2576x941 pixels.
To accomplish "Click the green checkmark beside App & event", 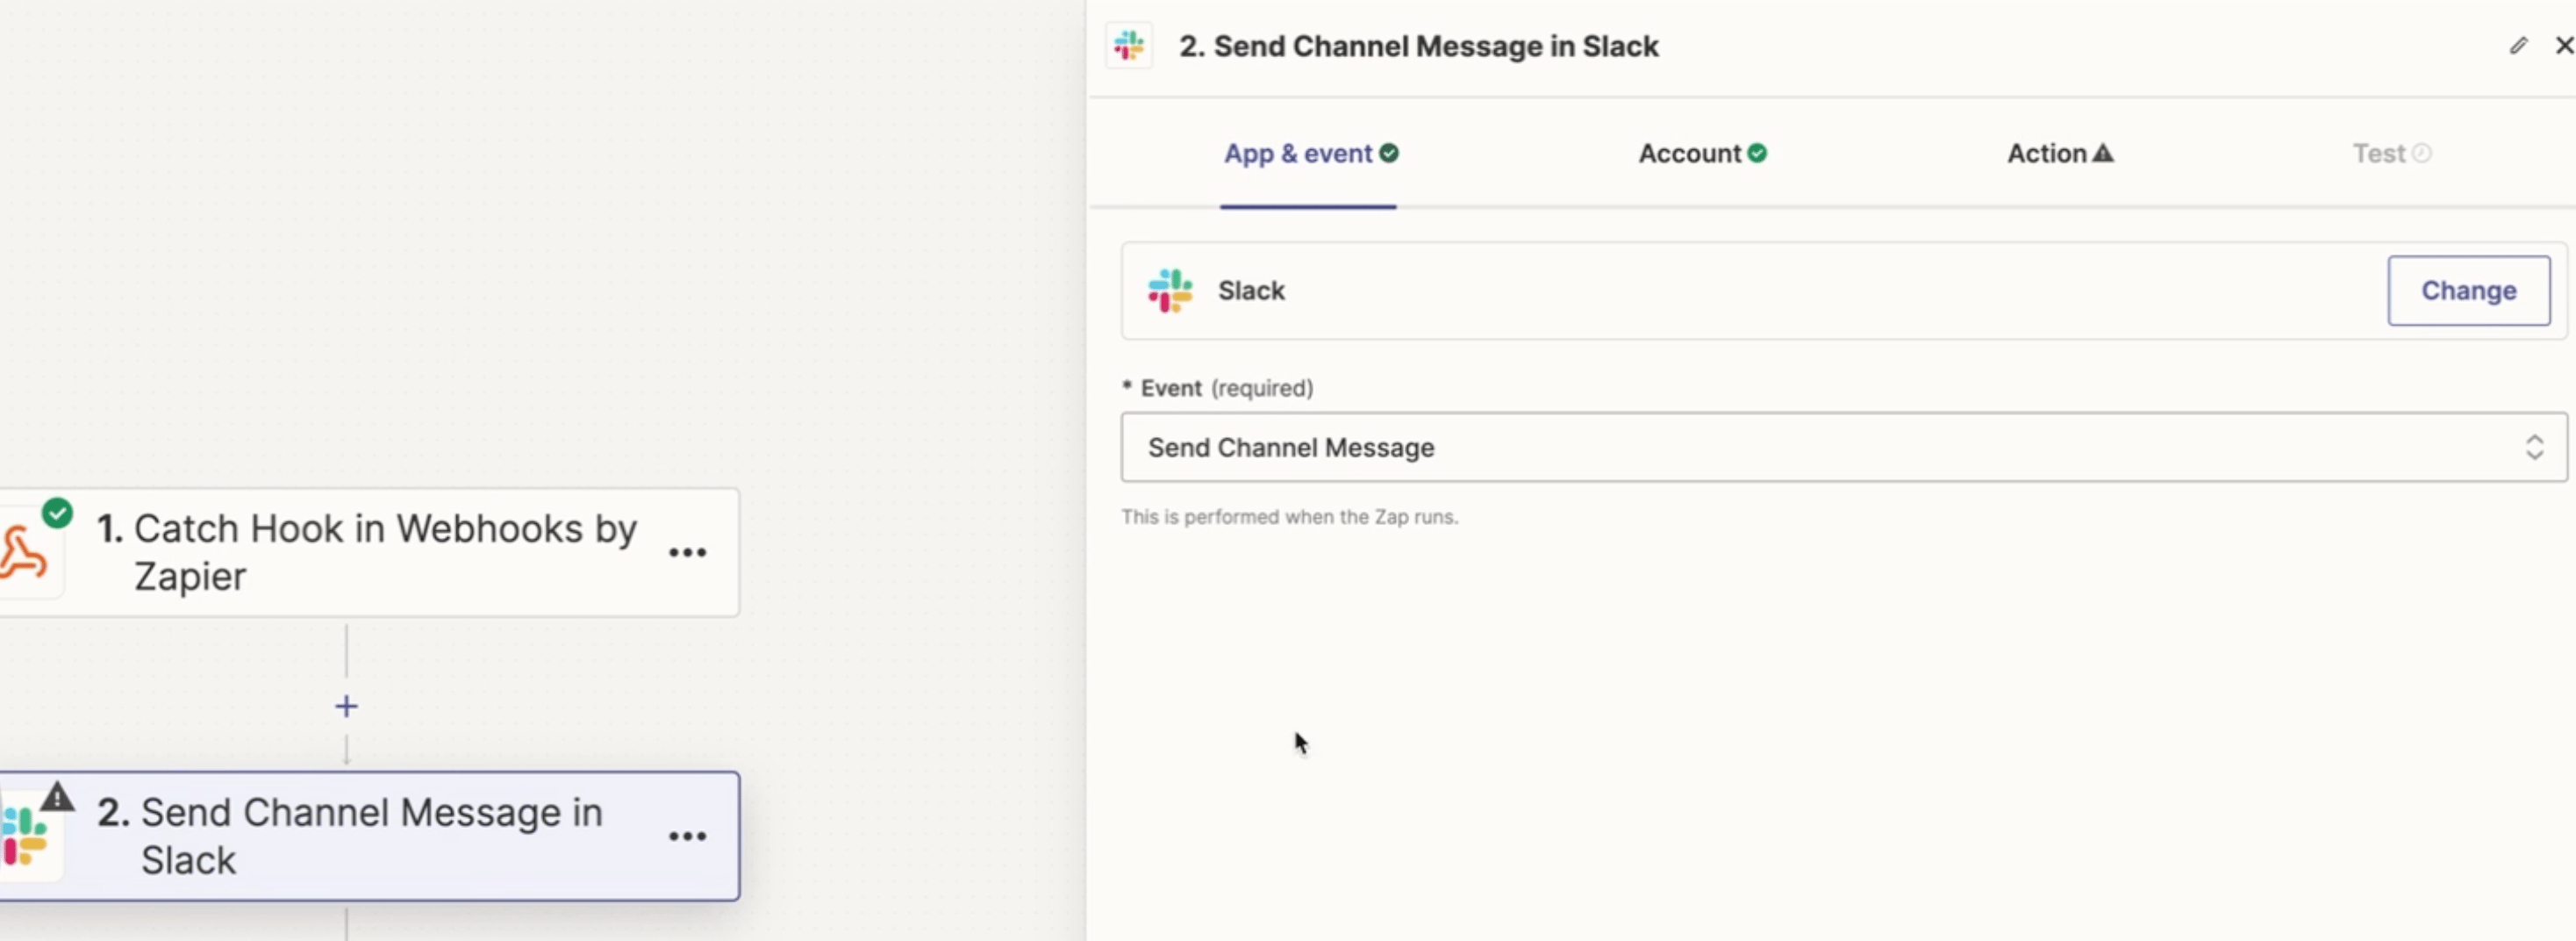I will click(1389, 153).
